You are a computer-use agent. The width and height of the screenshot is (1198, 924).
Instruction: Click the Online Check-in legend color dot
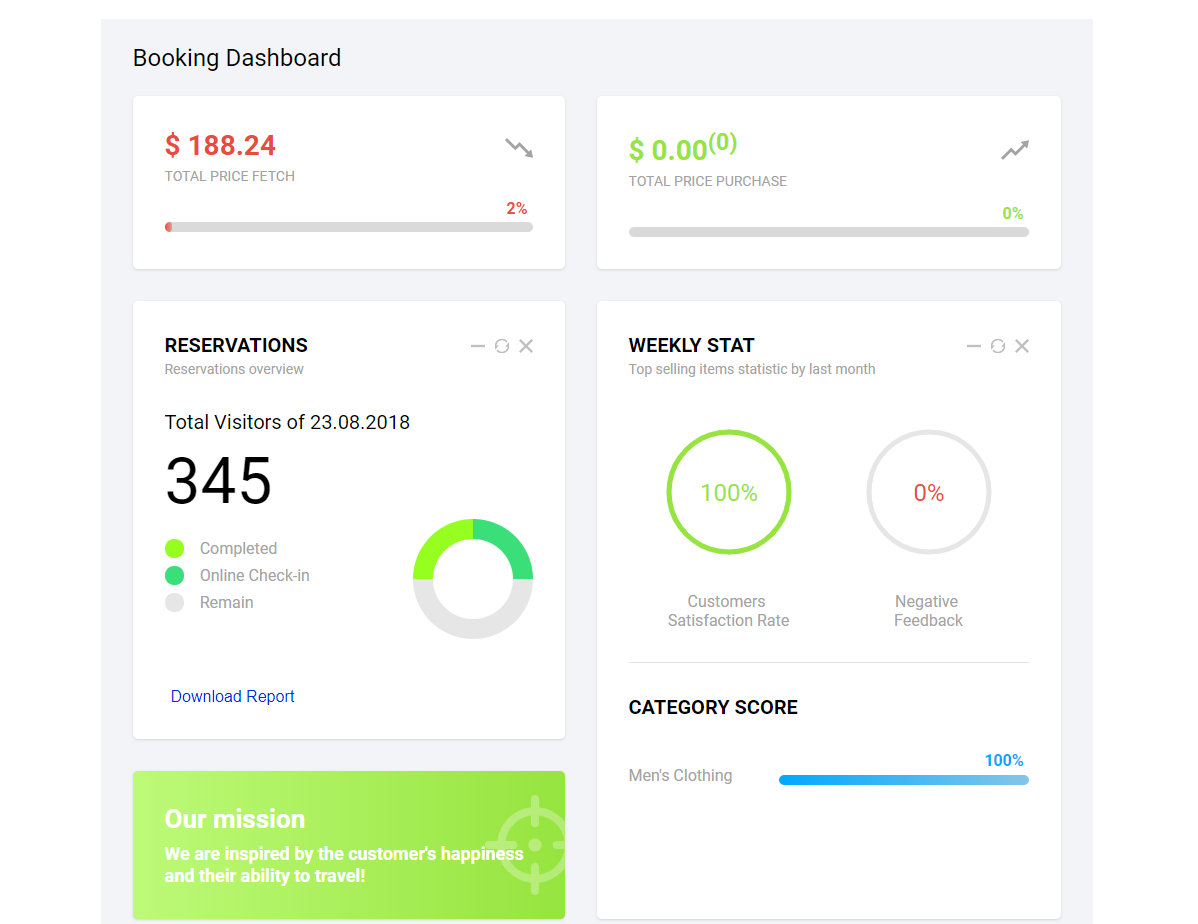[x=174, y=575]
